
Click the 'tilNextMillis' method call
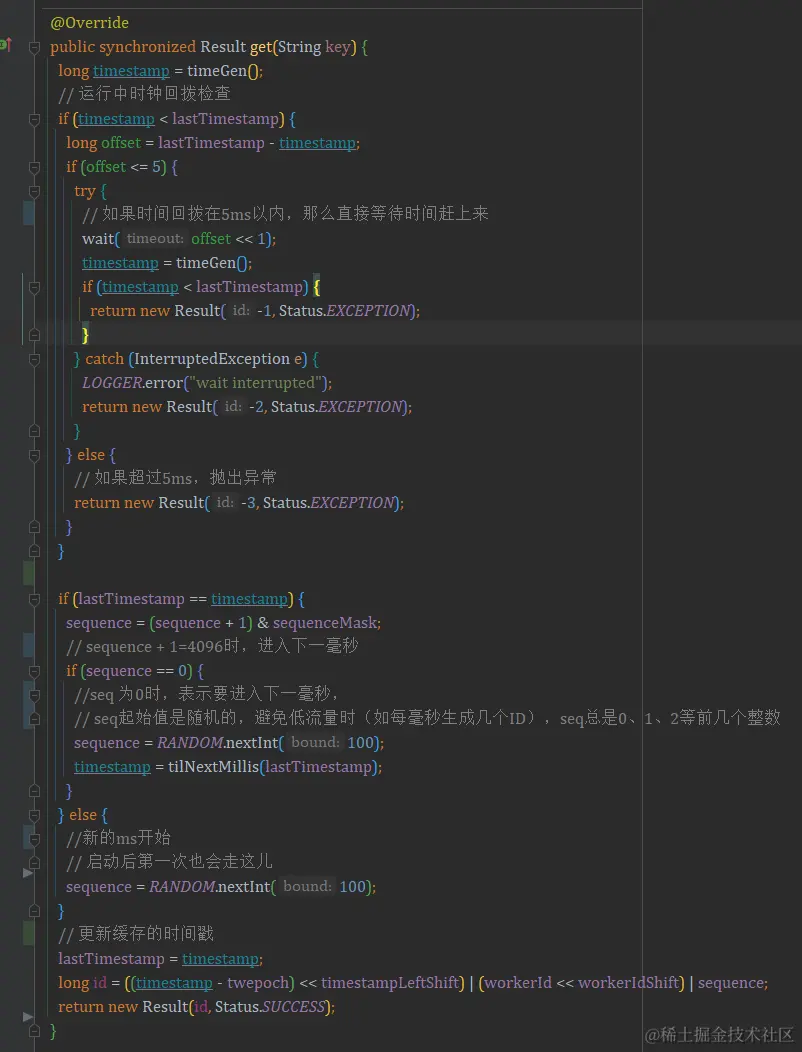[213, 767]
